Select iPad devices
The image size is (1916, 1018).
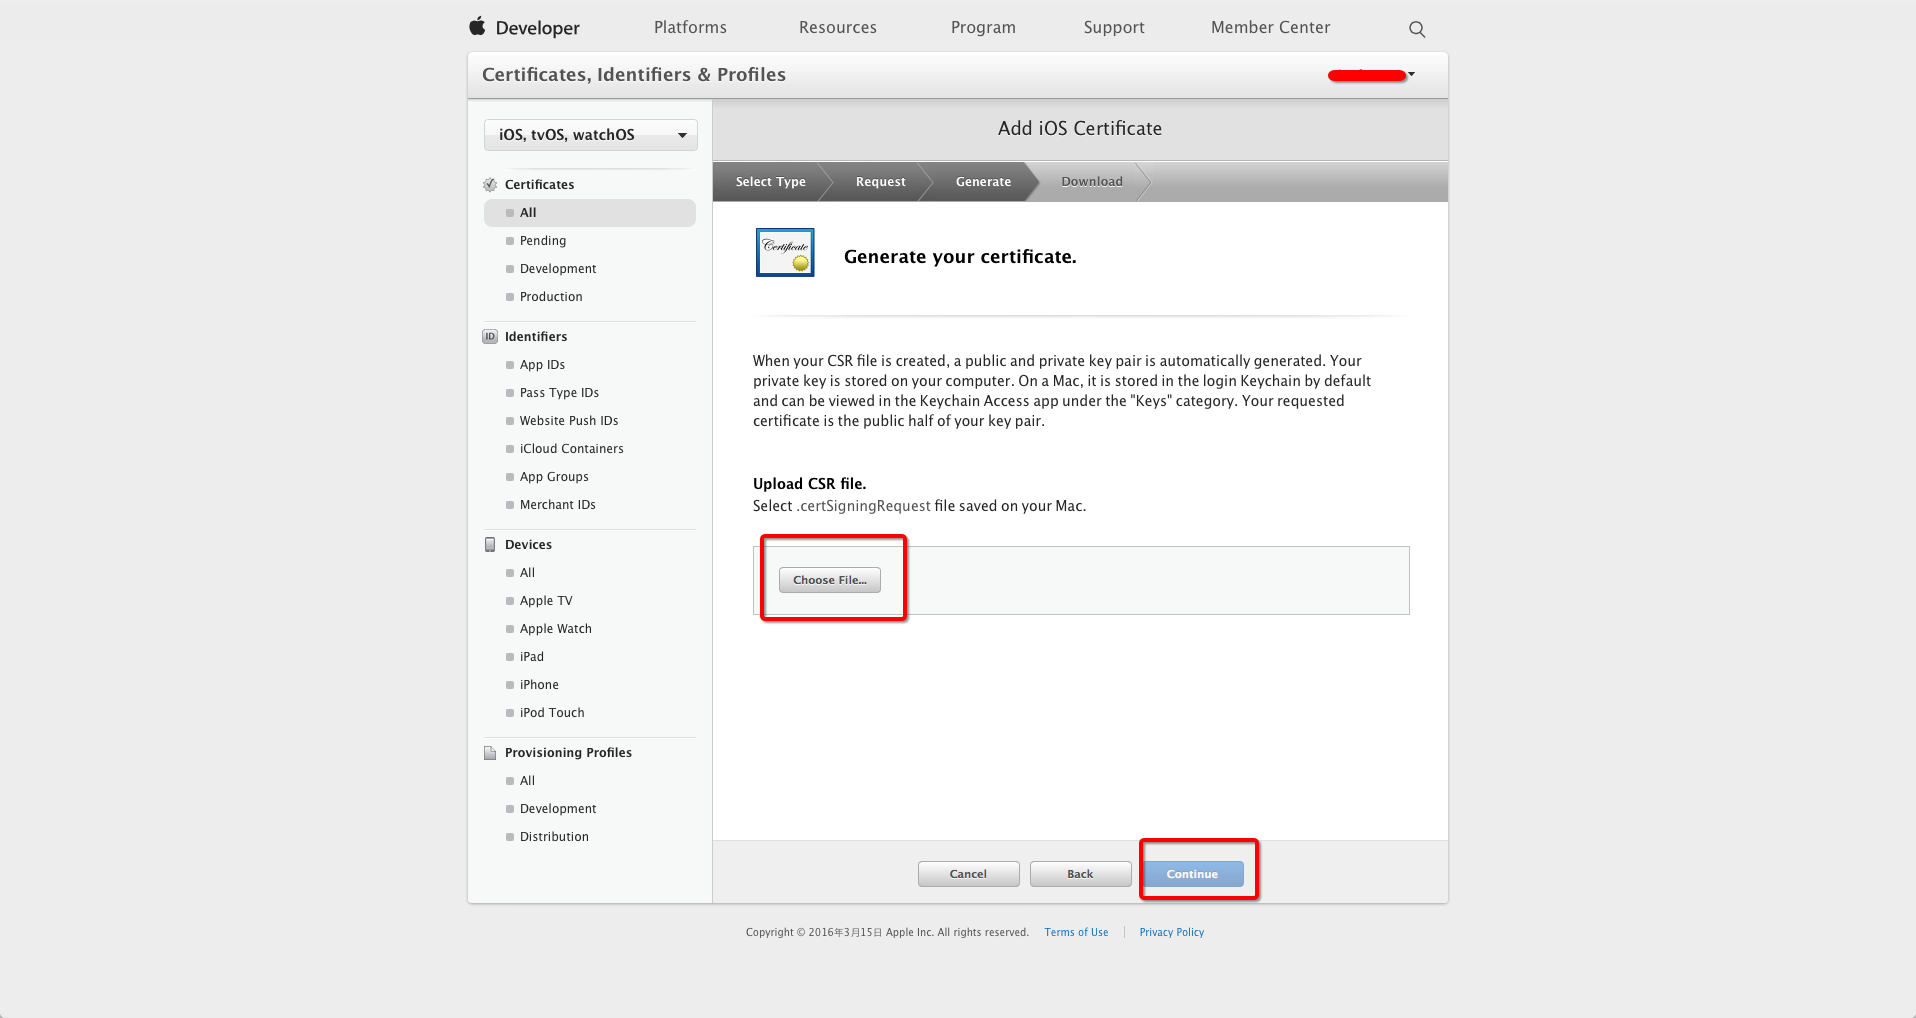point(531,657)
